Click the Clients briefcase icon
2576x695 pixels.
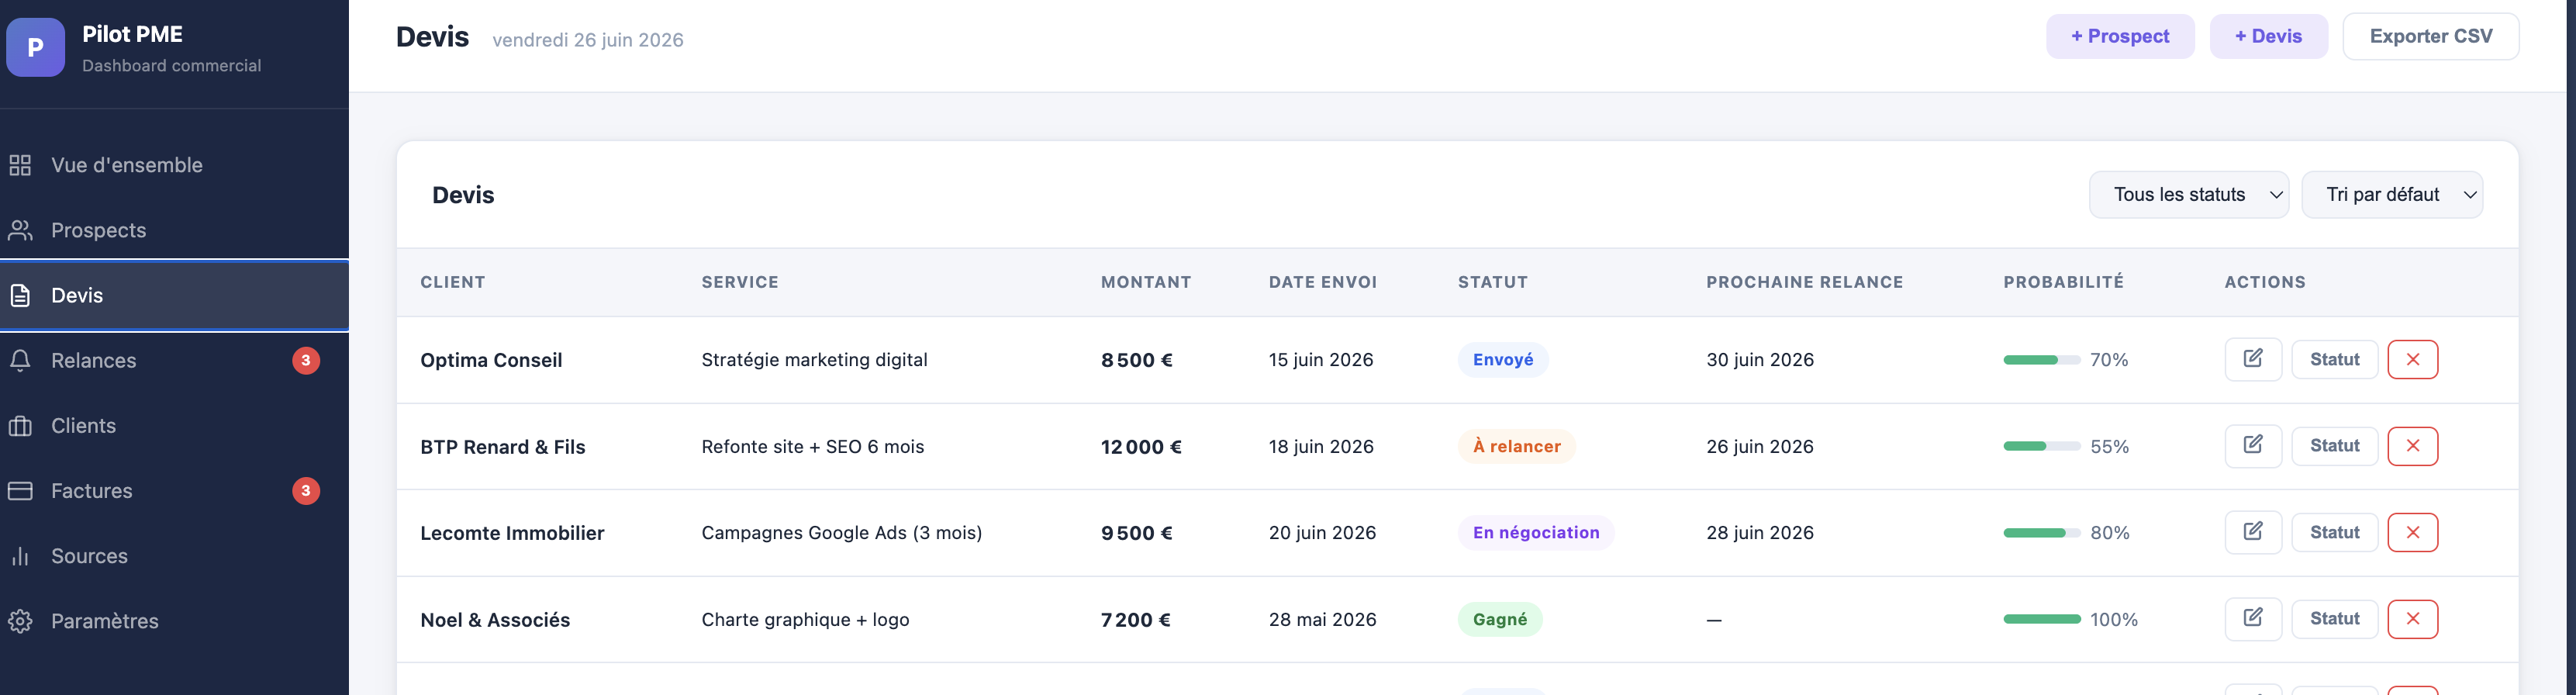coord(20,426)
